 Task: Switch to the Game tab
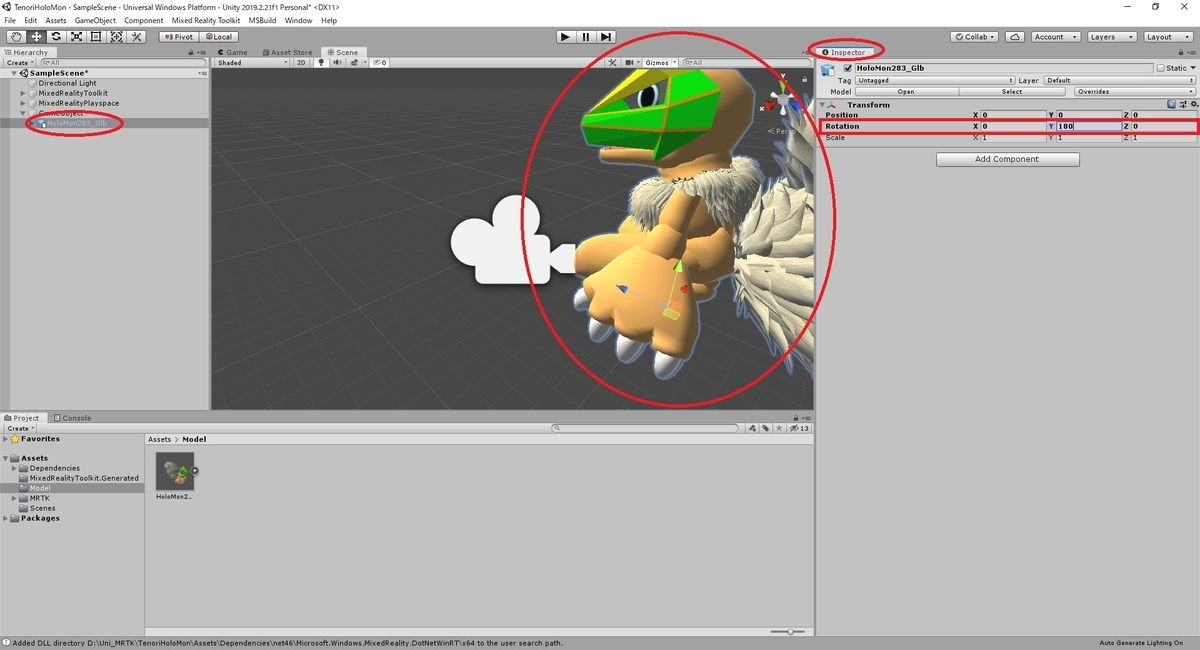point(233,52)
